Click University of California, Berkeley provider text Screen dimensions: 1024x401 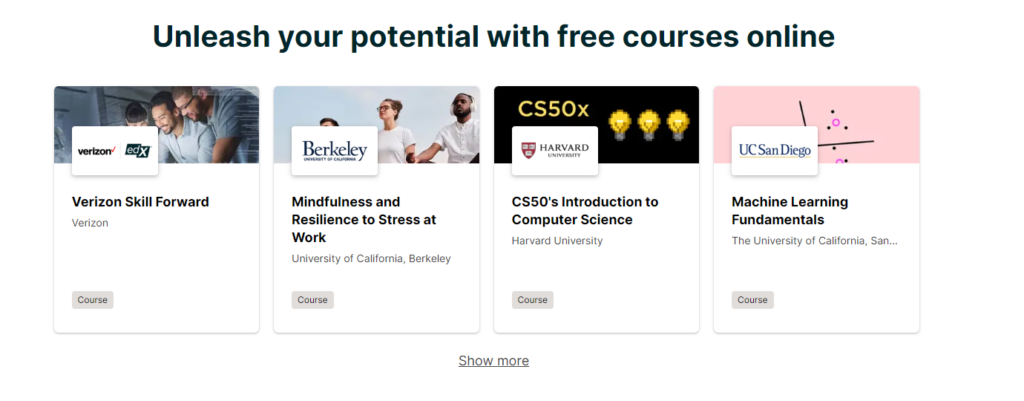point(371,259)
